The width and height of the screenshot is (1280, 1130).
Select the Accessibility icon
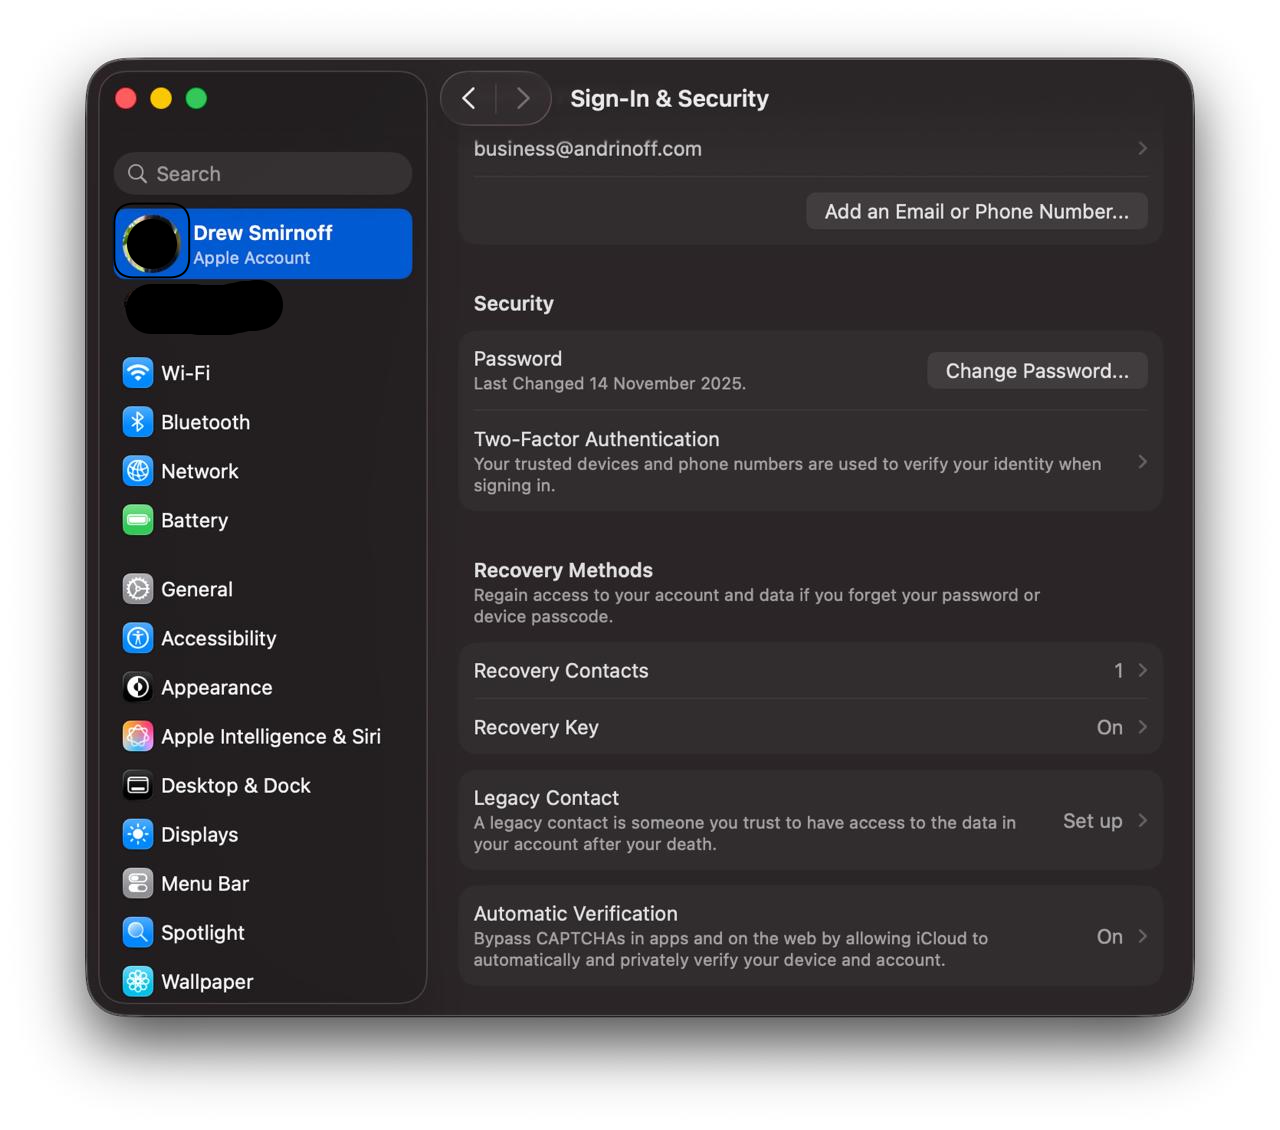(137, 637)
